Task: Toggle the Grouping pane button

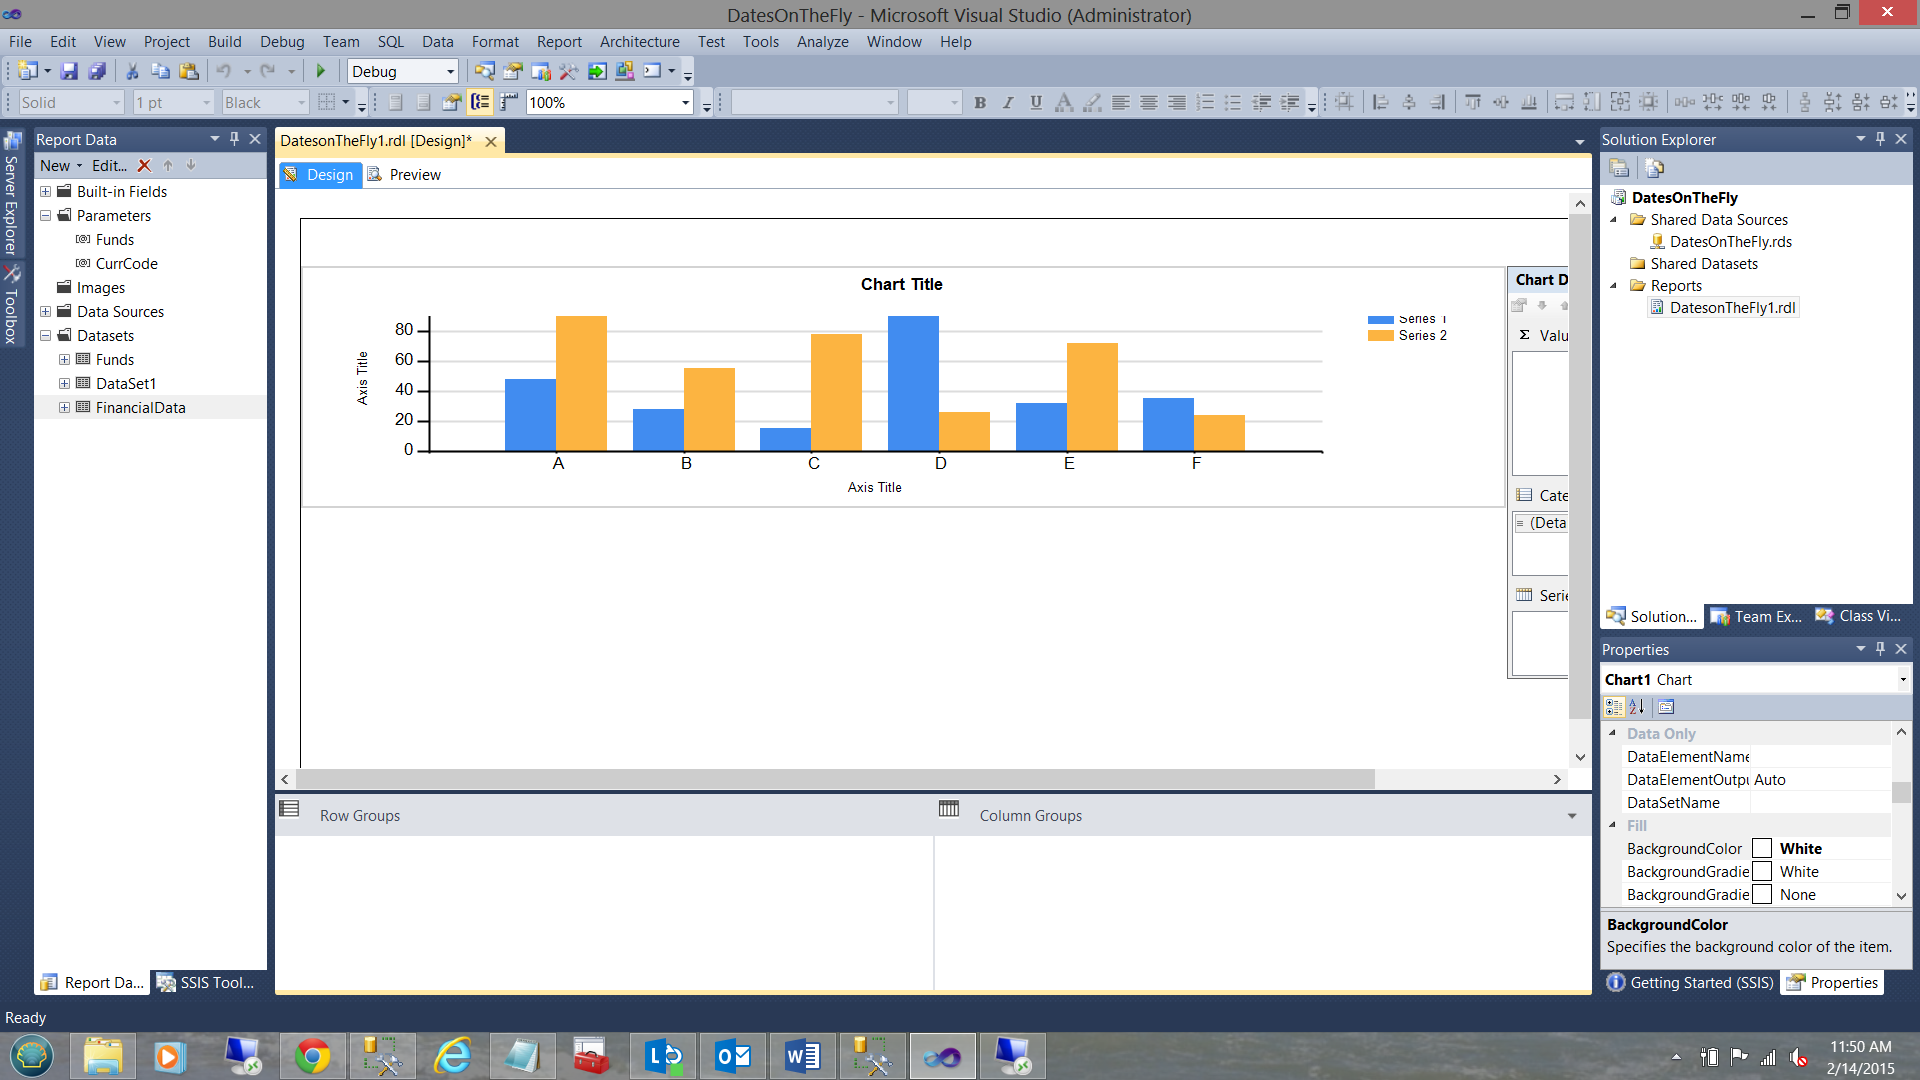Action: pyautogui.click(x=480, y=102)
